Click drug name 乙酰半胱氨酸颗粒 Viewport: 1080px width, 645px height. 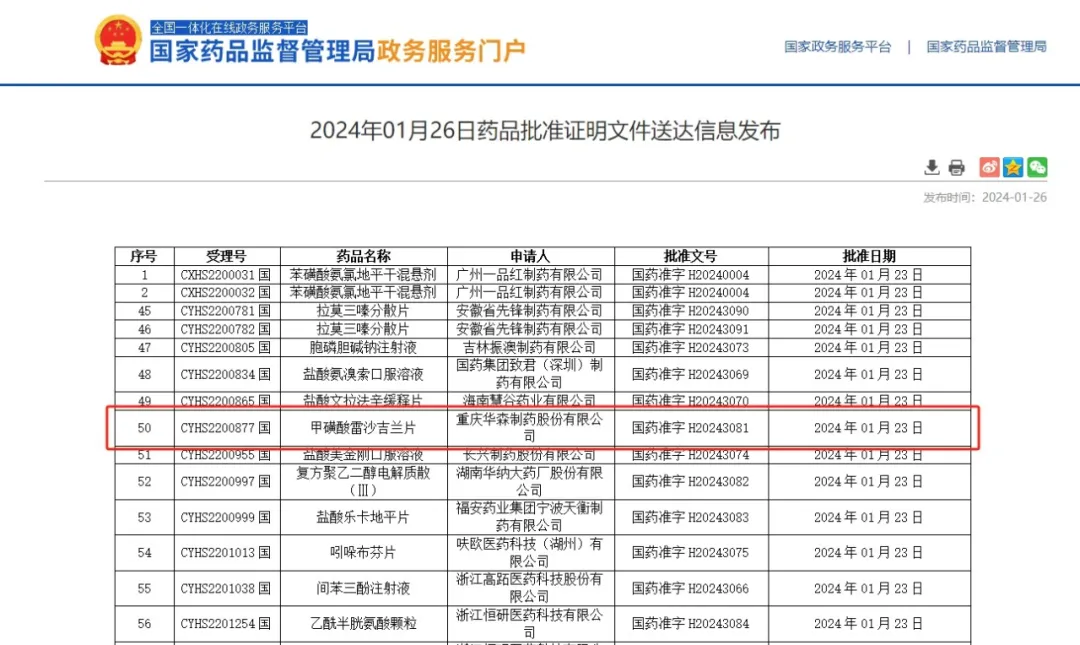coord(363,624)
